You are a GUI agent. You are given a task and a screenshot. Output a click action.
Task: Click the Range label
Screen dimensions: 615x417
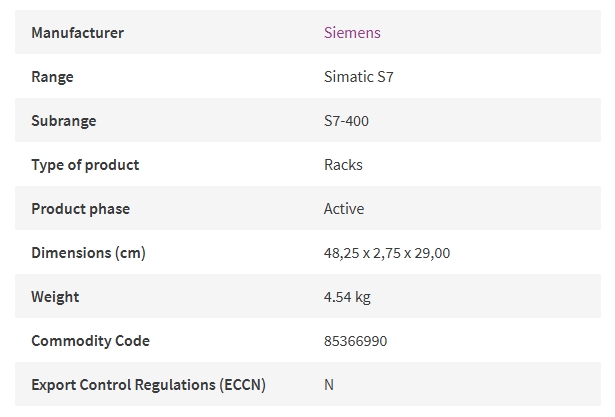[52, 76]
